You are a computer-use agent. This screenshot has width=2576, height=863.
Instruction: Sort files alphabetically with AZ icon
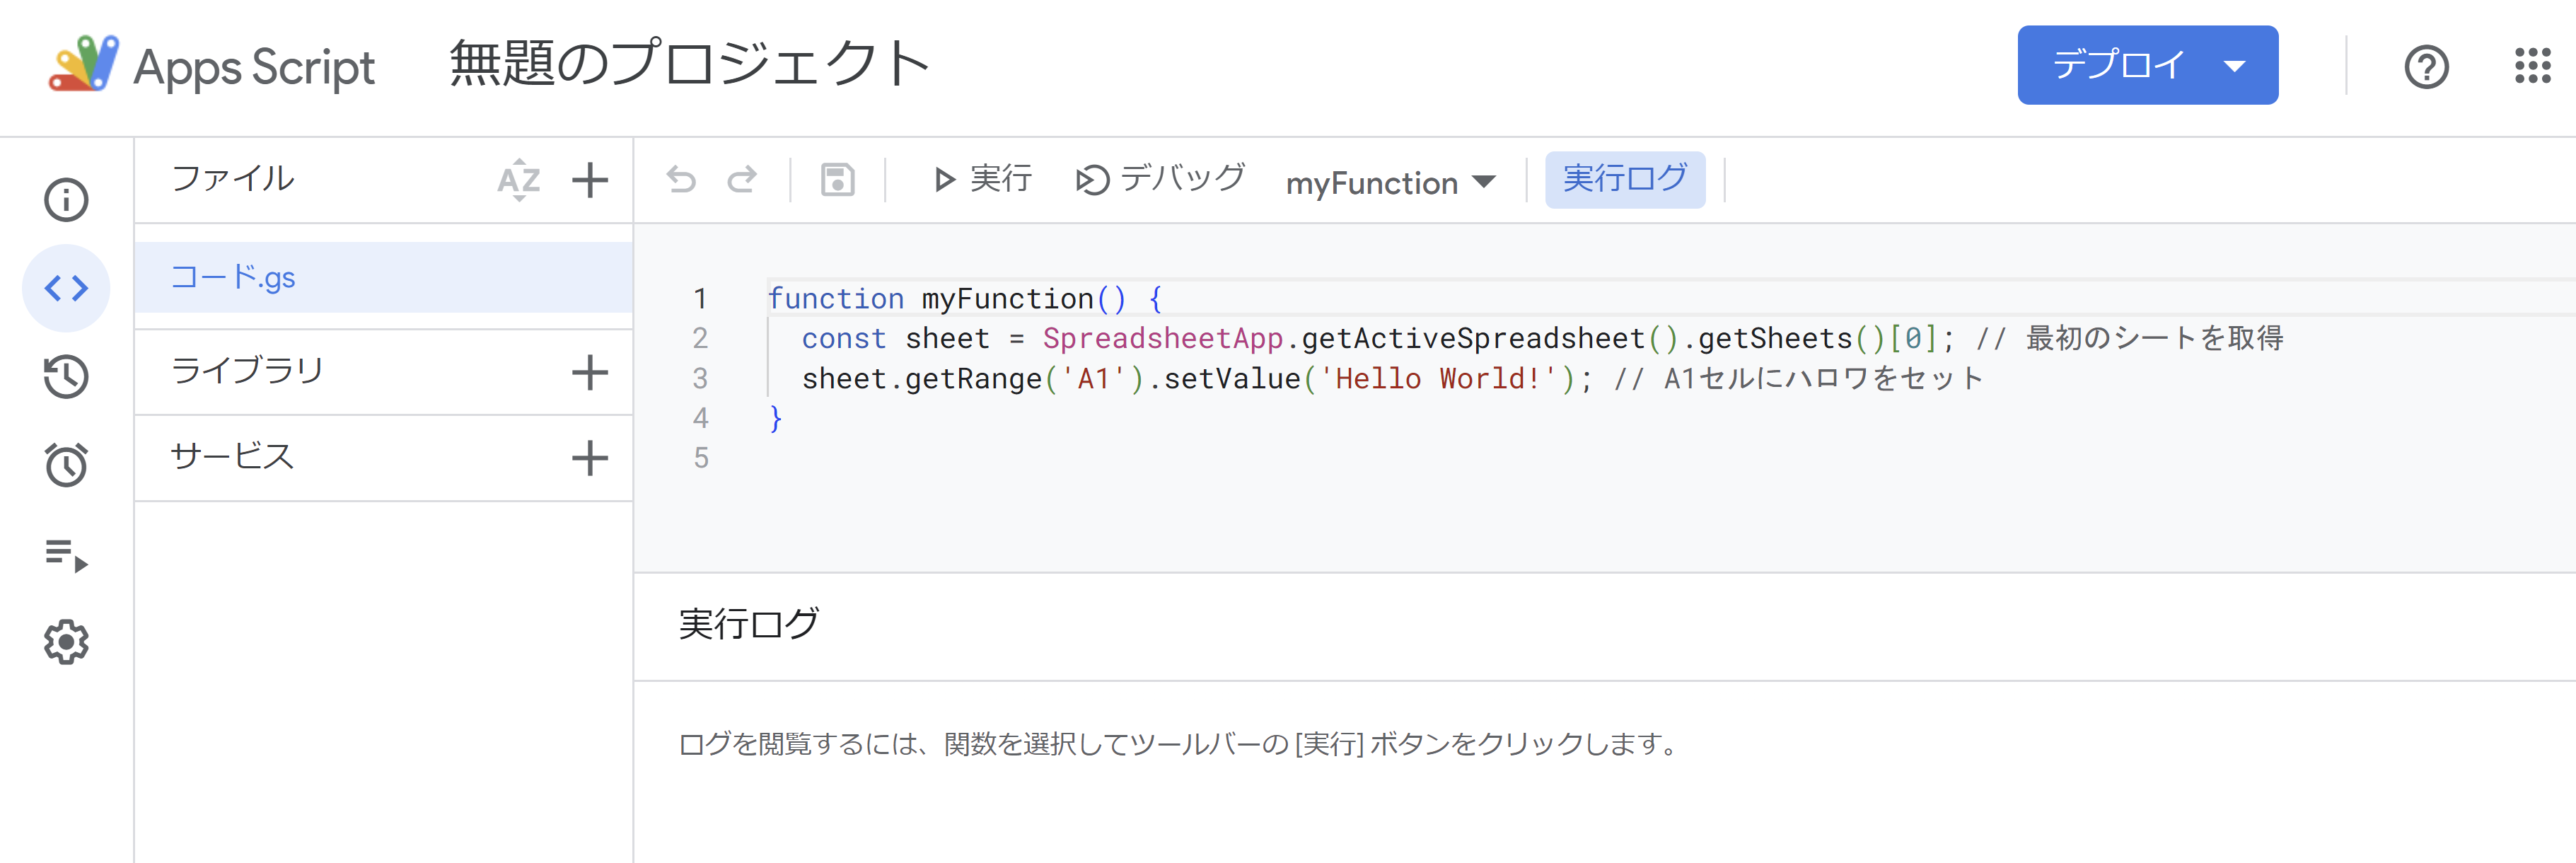(518, 180)
